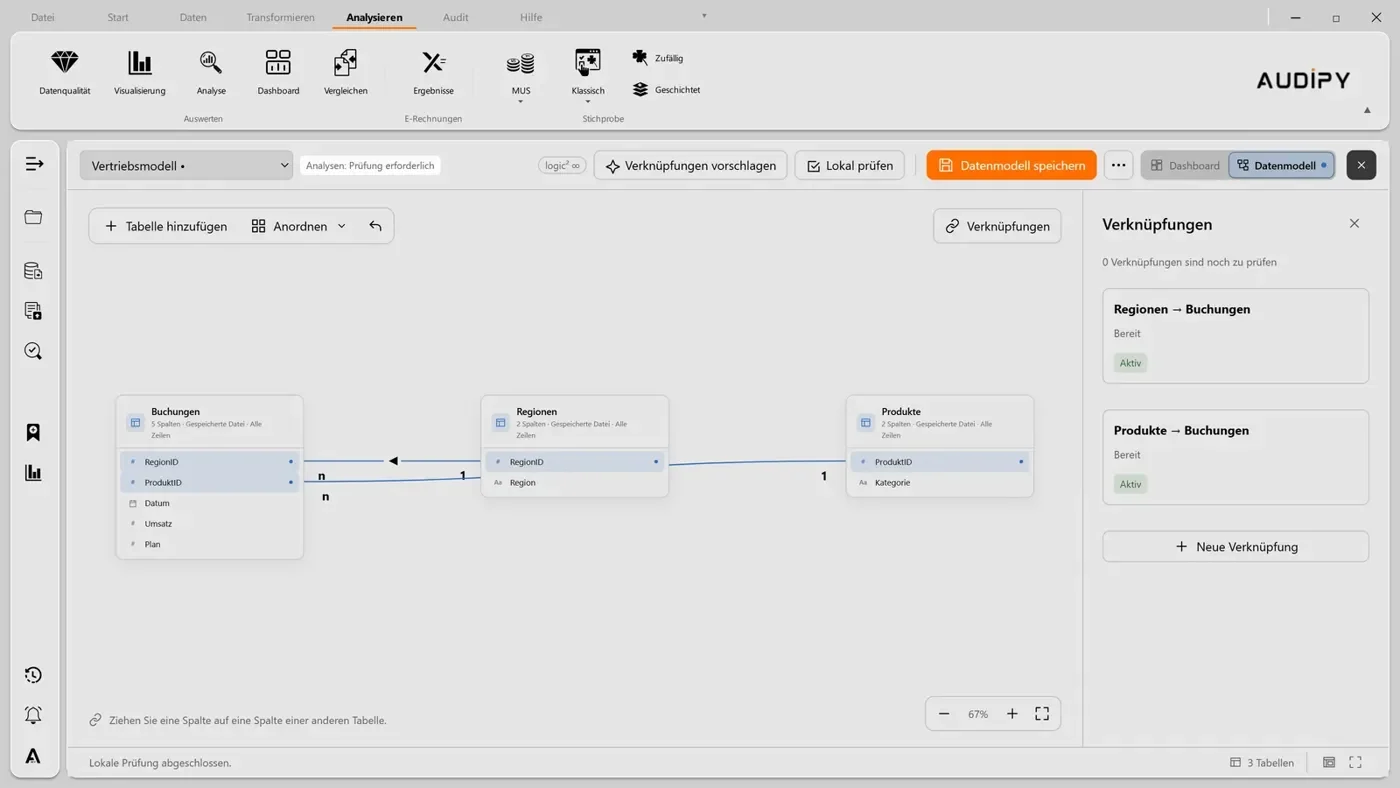Image resolution: width=1400 pixels, height=788 pixels.
Task: Expand the Anordnen layout dropdown
Action: [x=299, y=226]
